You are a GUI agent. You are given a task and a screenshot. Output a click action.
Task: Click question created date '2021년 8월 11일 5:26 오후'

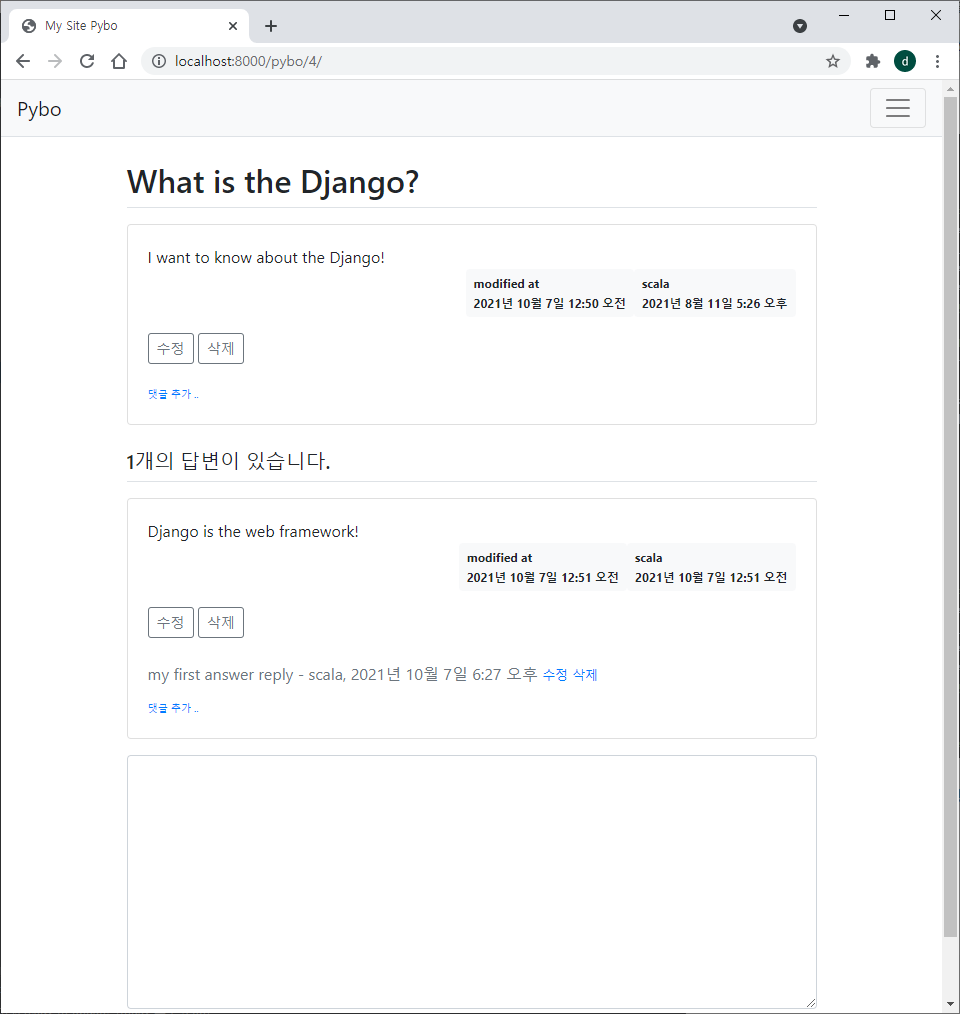[714, 303]
